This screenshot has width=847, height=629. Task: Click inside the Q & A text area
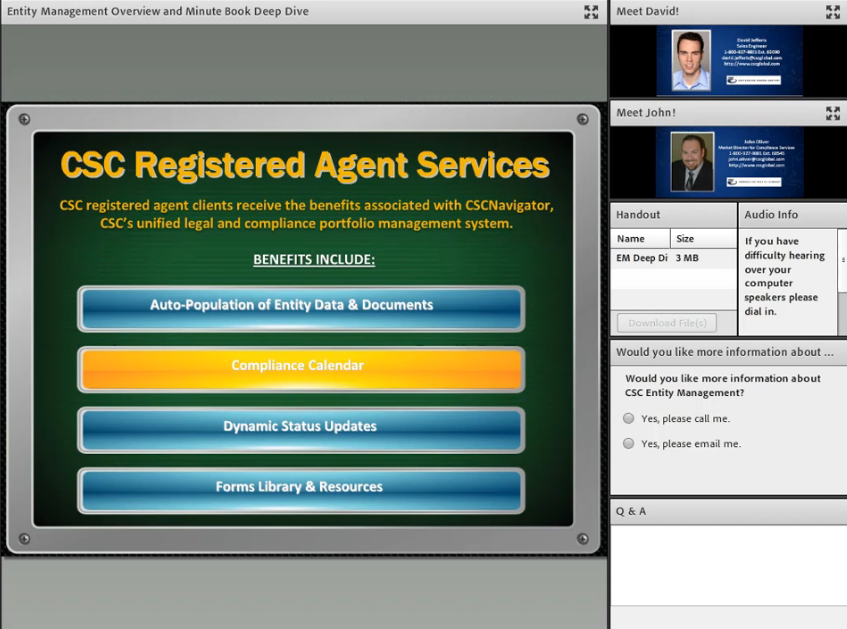coord(728,565)
